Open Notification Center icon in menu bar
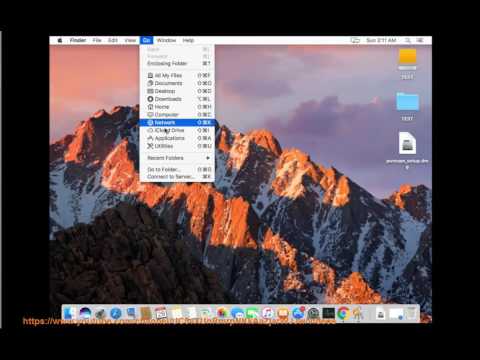 coord(420,40)
